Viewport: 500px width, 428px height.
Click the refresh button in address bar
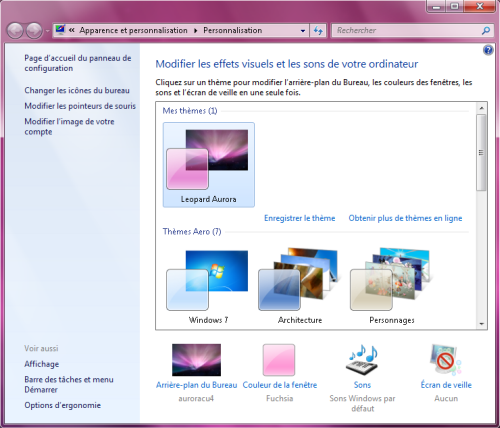coord(318,31)
